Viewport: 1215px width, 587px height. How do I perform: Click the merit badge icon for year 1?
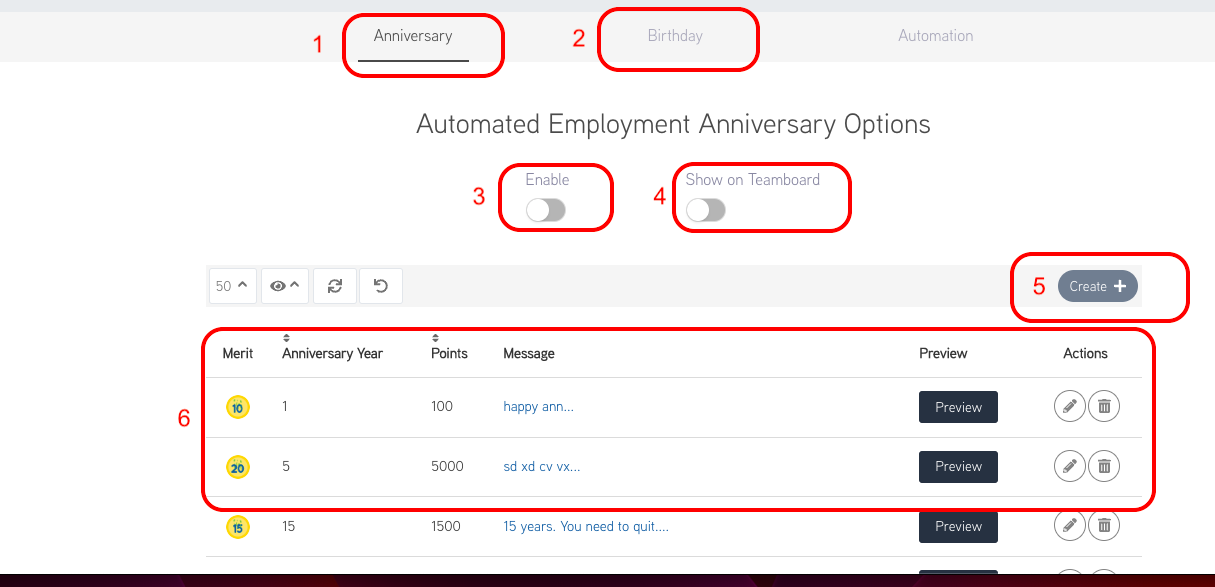238,407
